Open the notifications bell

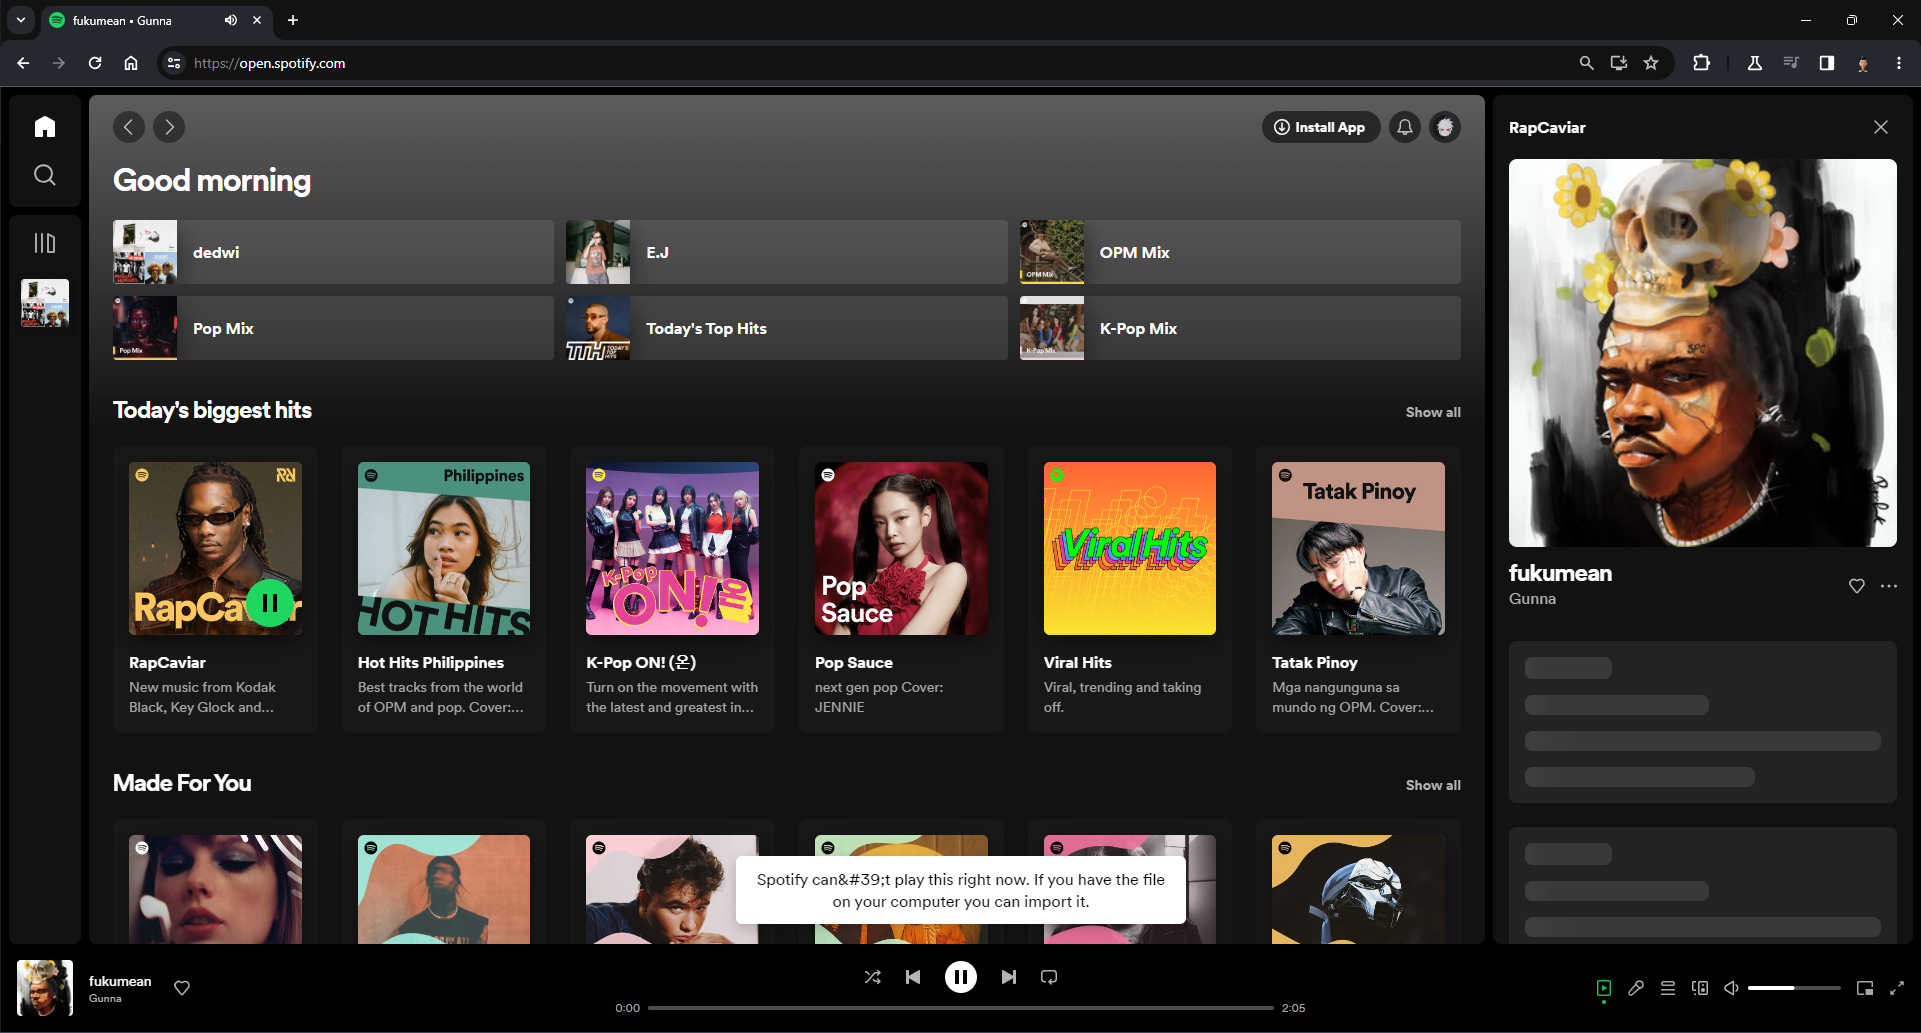[1404, 127]
